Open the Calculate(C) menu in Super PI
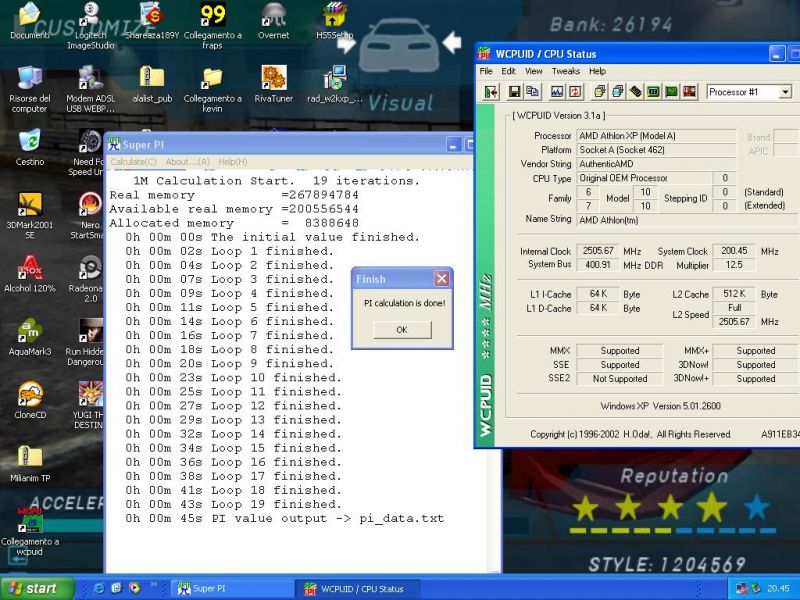This screenshot has height=600, width=800. tap(133, 162)
